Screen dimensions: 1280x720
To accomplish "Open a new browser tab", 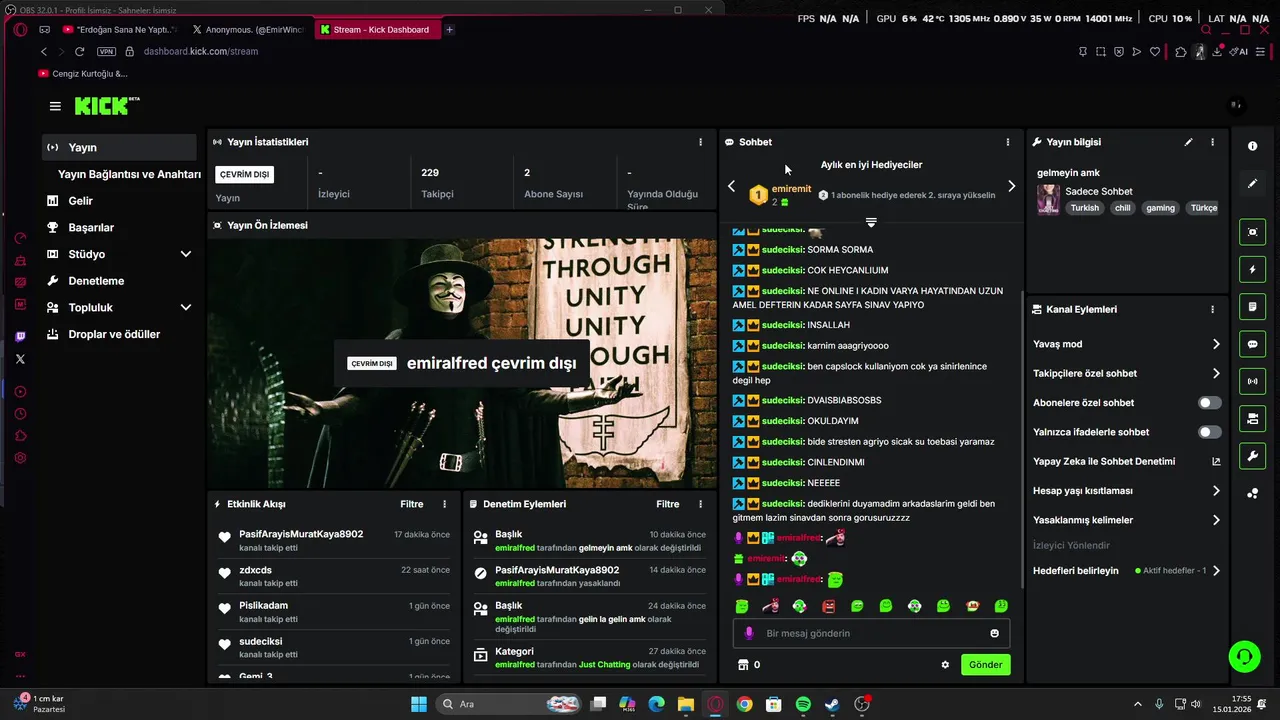I will pyautogui.click(x=450, y=30).
